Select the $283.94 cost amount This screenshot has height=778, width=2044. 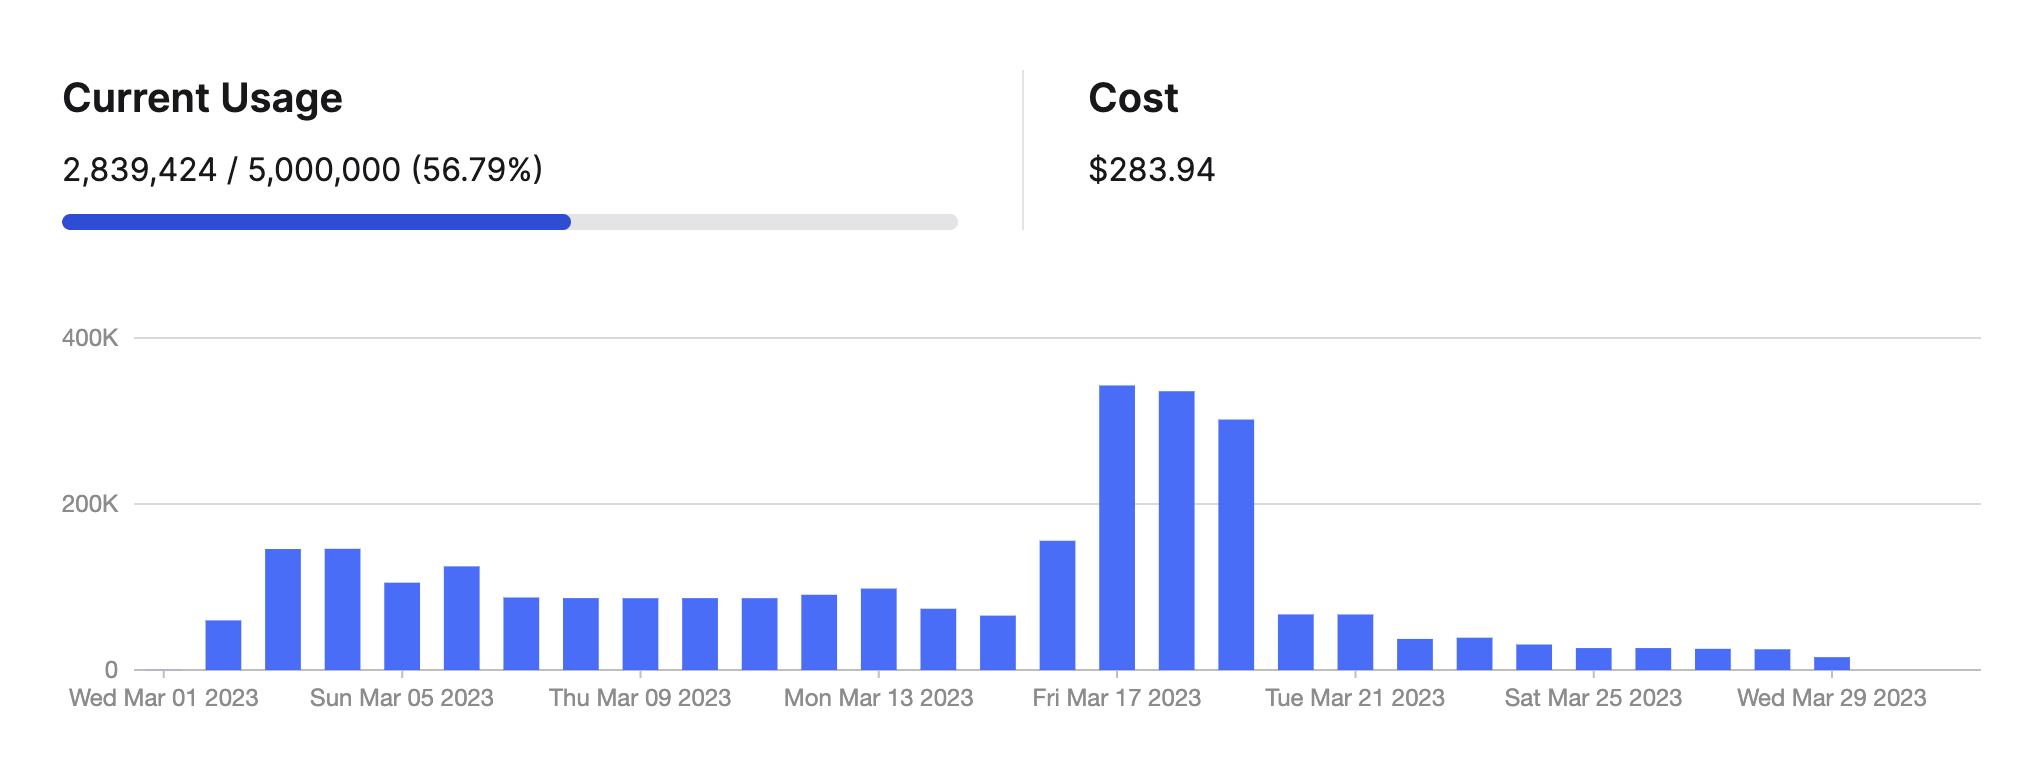(1151, 170)
